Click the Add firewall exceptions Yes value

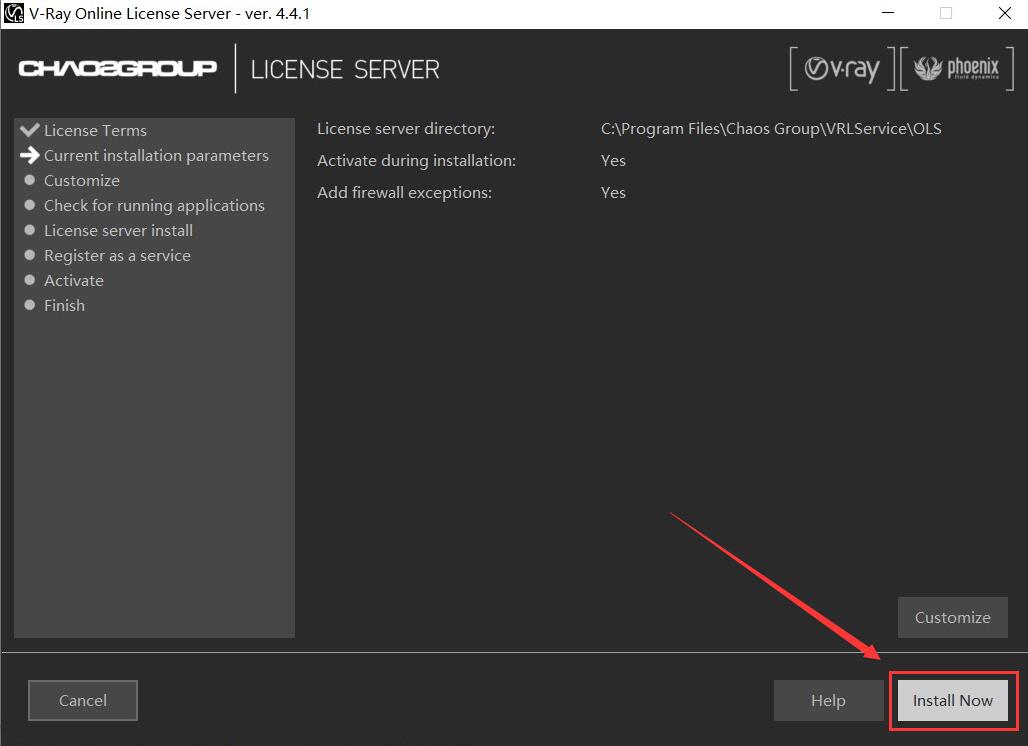point(613,192)
